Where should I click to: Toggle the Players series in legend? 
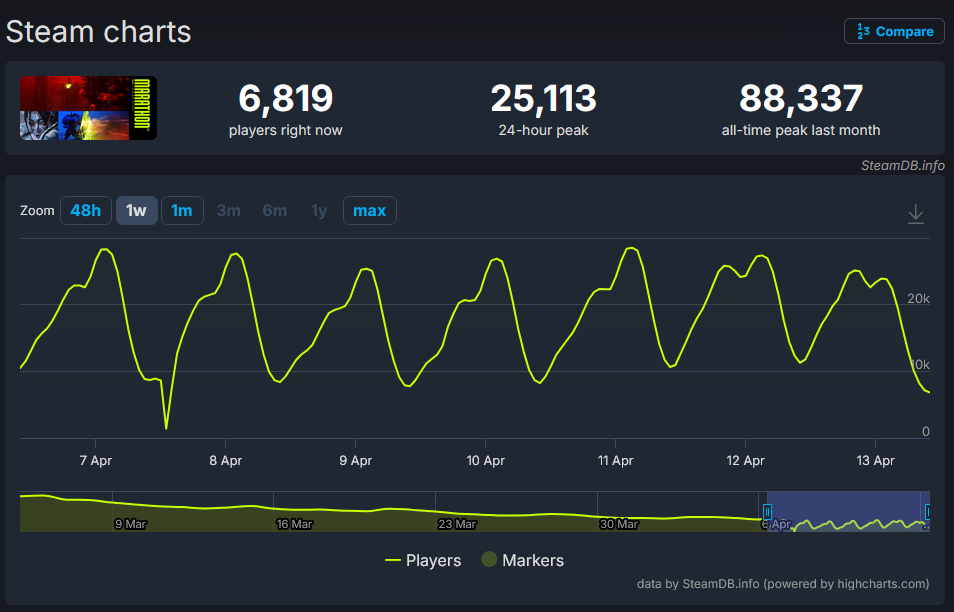click(423, 560)
